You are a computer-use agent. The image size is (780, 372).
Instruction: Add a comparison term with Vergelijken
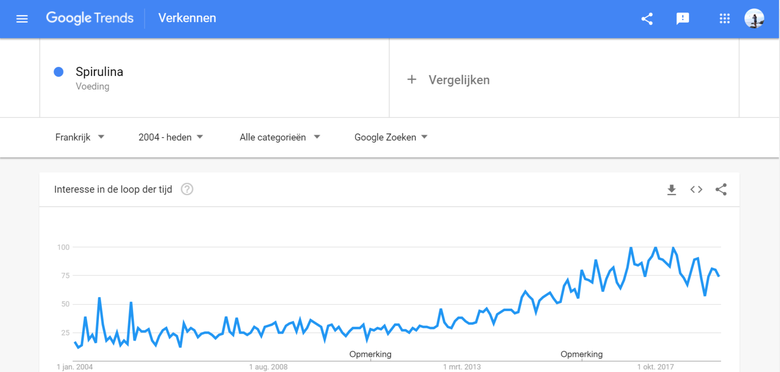click(449, 80)
